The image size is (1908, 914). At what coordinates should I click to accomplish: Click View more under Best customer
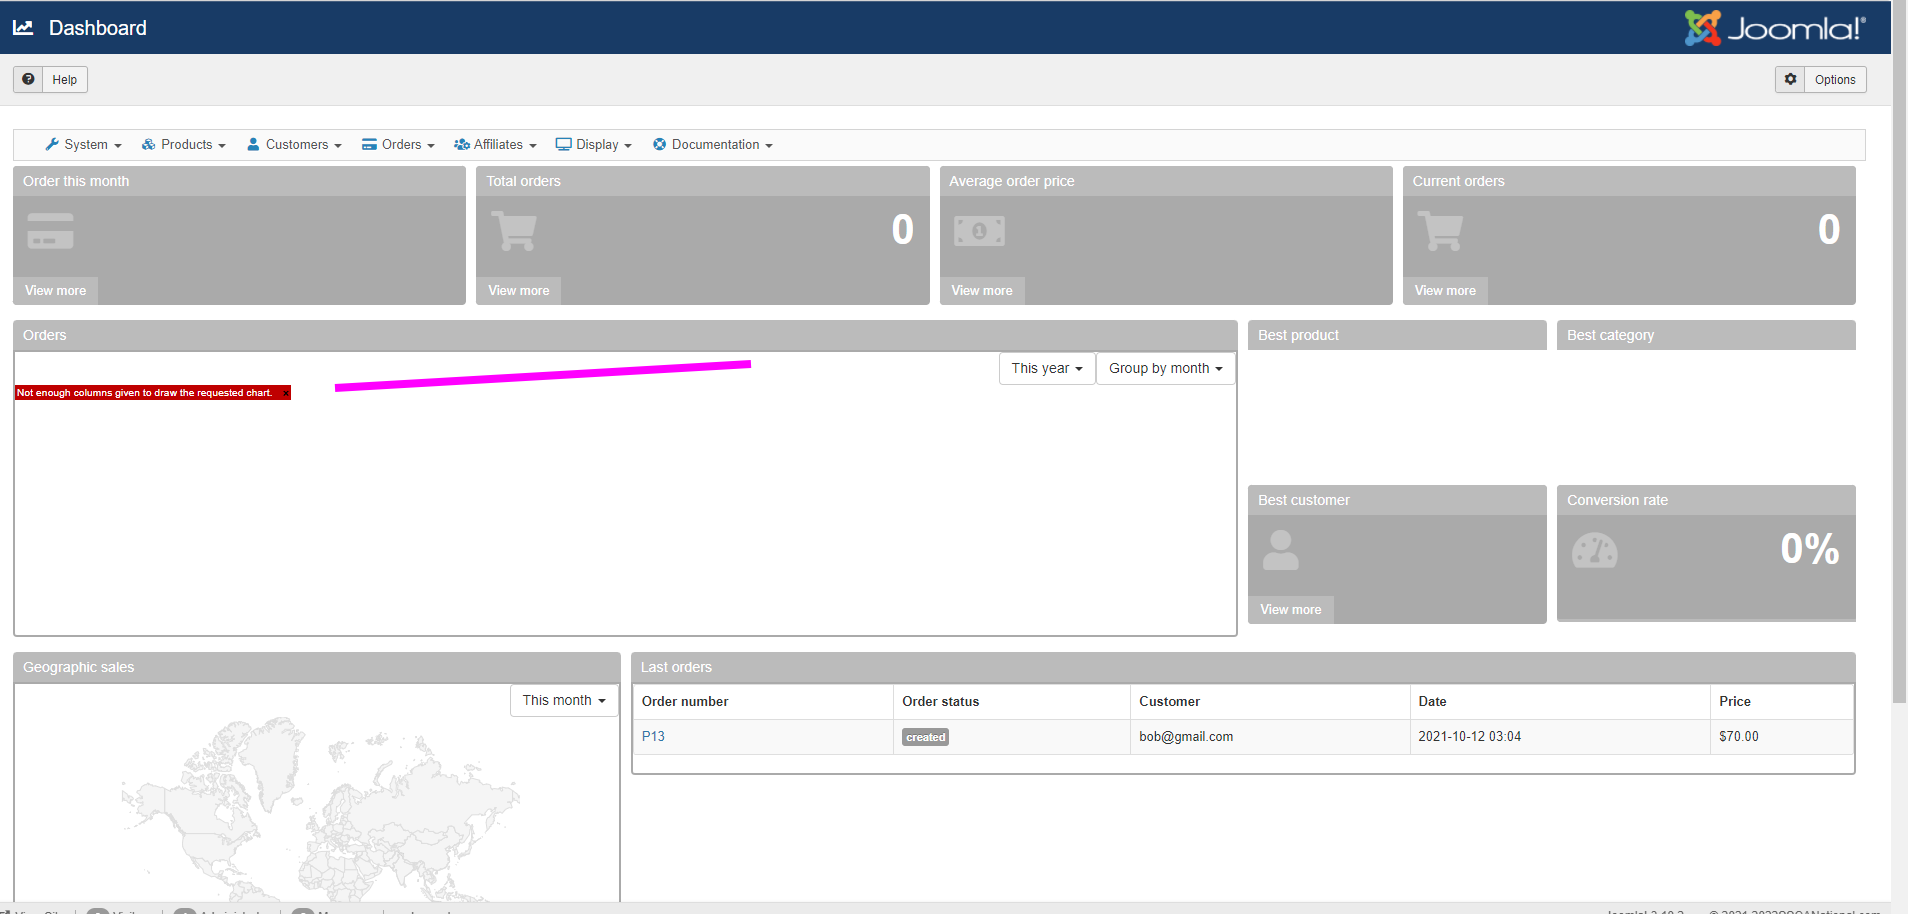[x=1291, y=610]
